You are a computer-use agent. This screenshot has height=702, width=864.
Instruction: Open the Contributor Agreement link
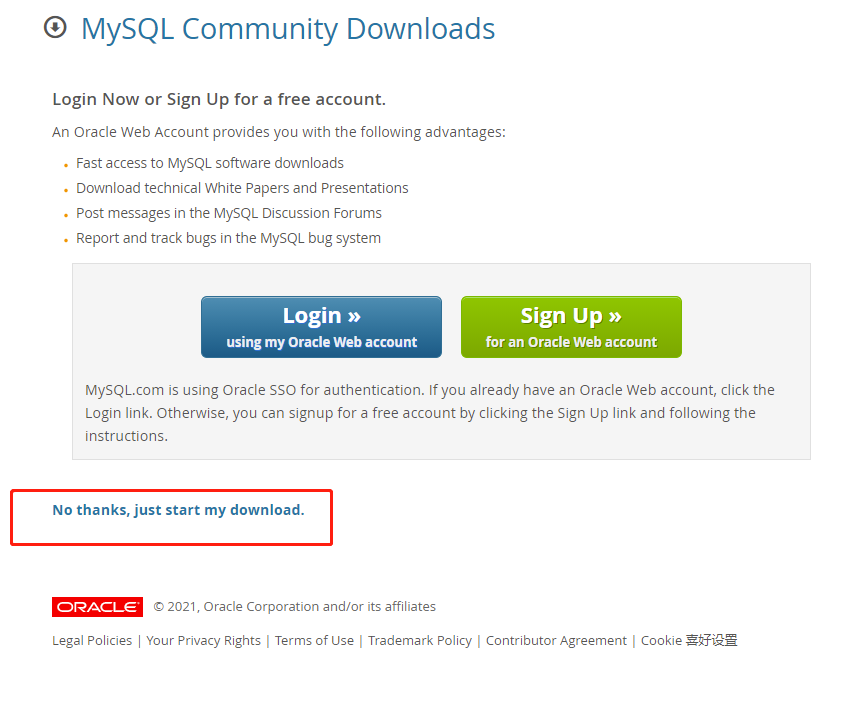(557, 640)
